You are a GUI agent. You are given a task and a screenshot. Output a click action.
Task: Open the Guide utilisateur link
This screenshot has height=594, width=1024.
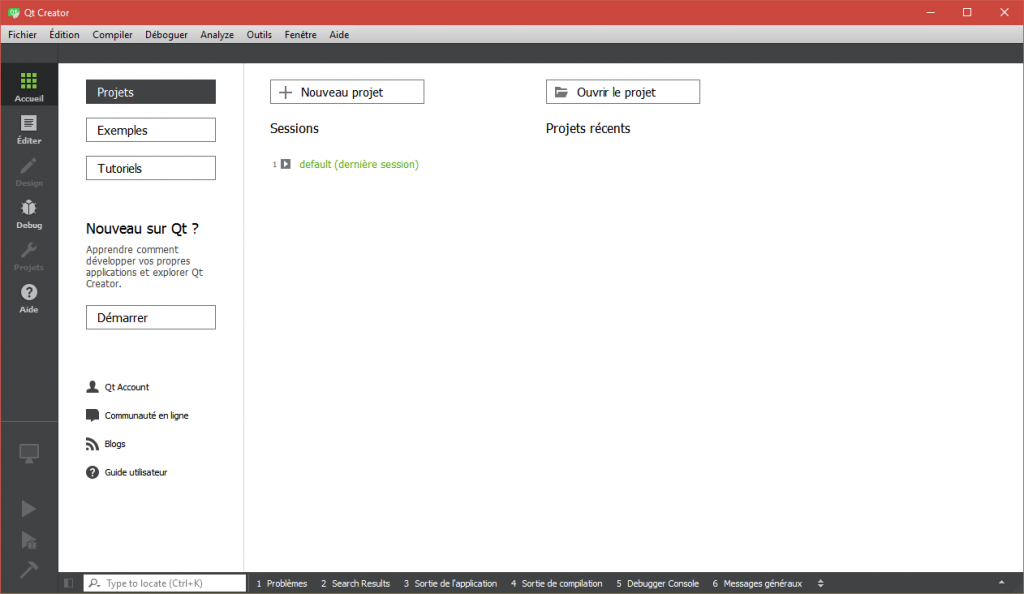(136, 472)
